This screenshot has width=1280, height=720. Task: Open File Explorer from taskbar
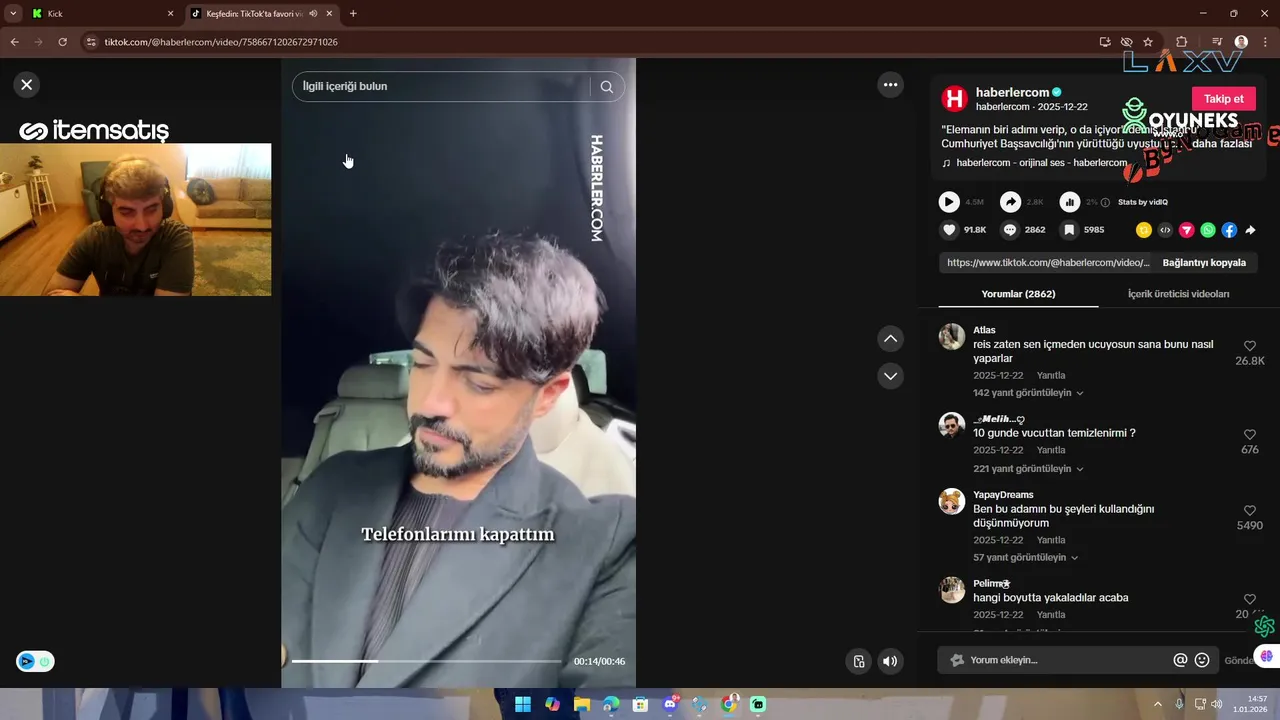pos(582,705)
